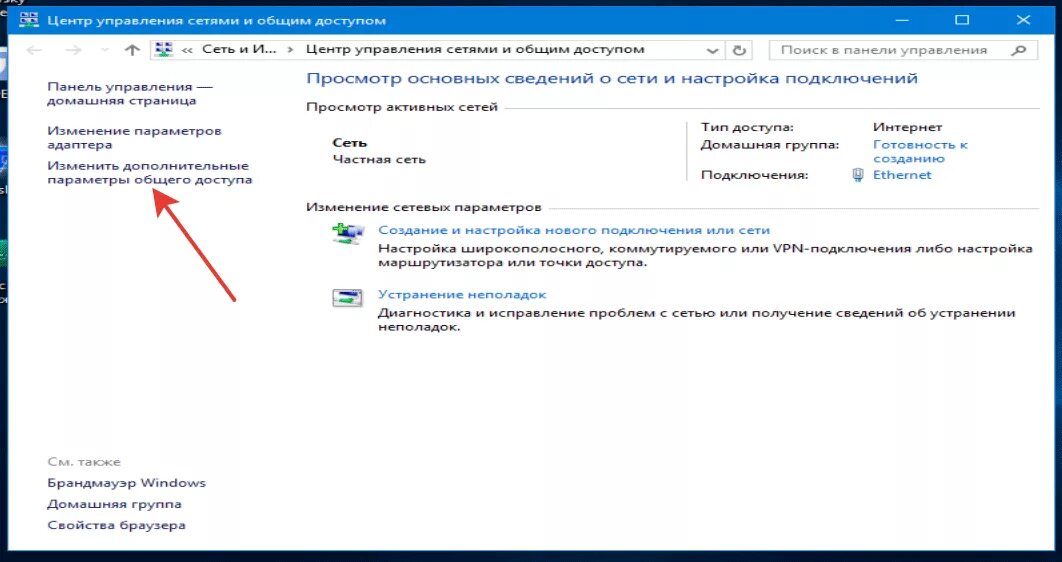Click the 'Подключения:' label
The image size is (1062, 562).
(x=755, y=175)
